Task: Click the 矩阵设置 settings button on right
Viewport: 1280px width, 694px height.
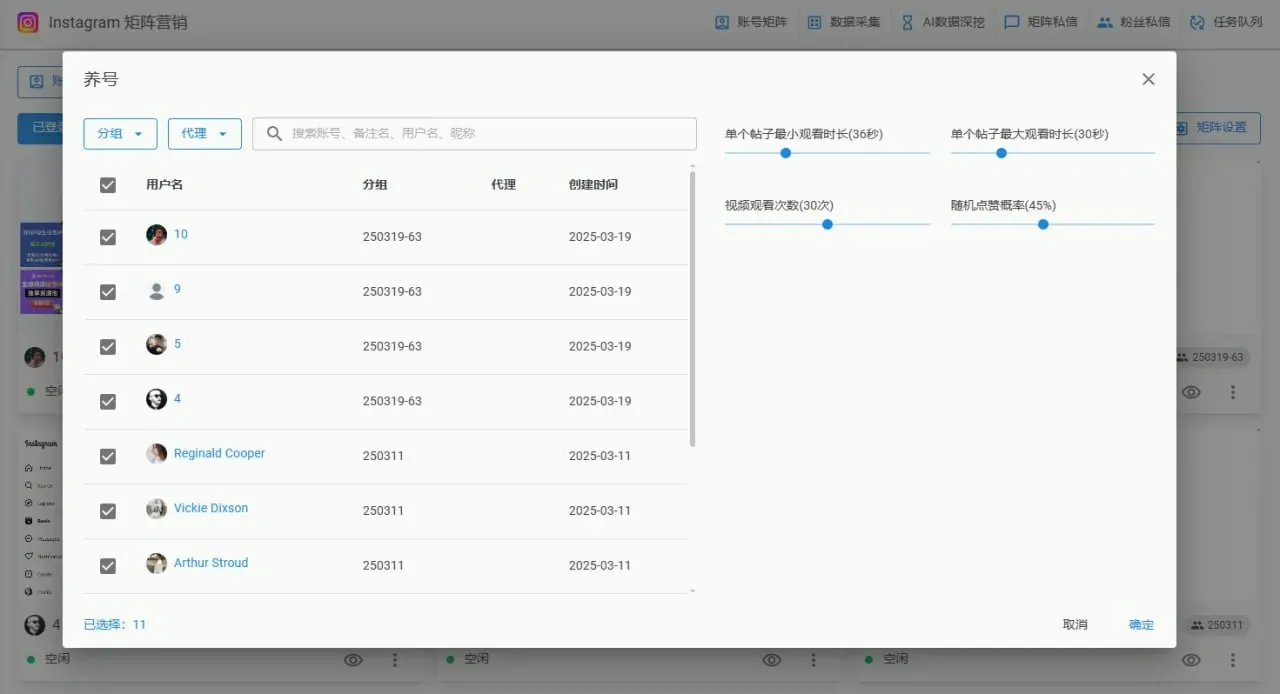Action: pyautogui.click(x=1217, y=128)
